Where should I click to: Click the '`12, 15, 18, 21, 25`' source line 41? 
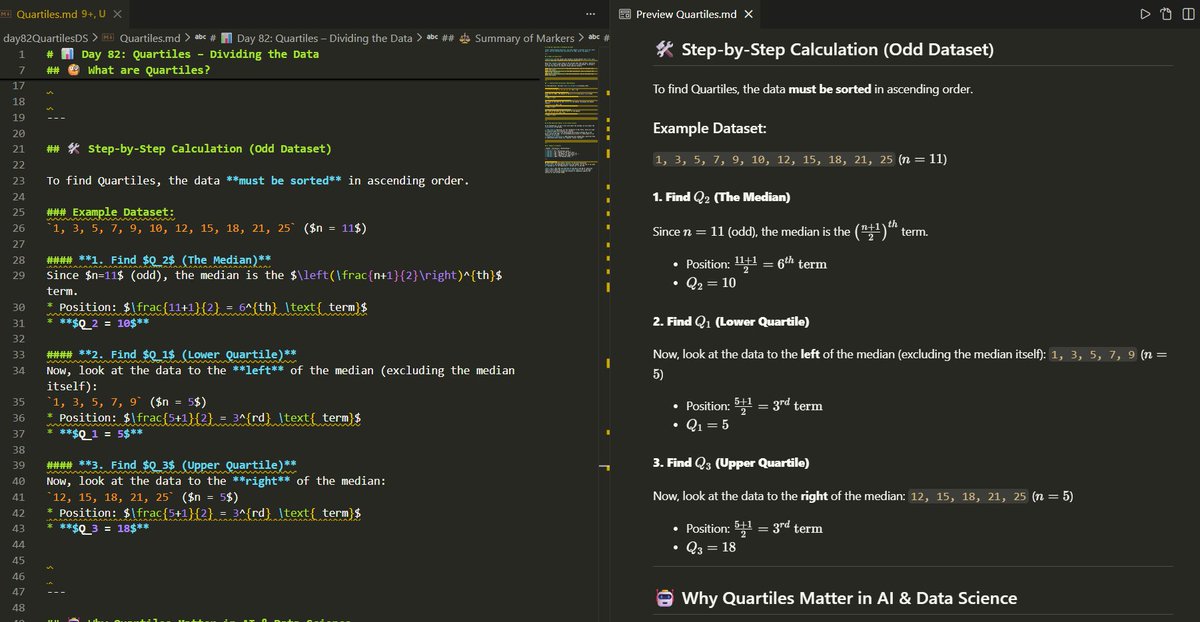point(142,496)
